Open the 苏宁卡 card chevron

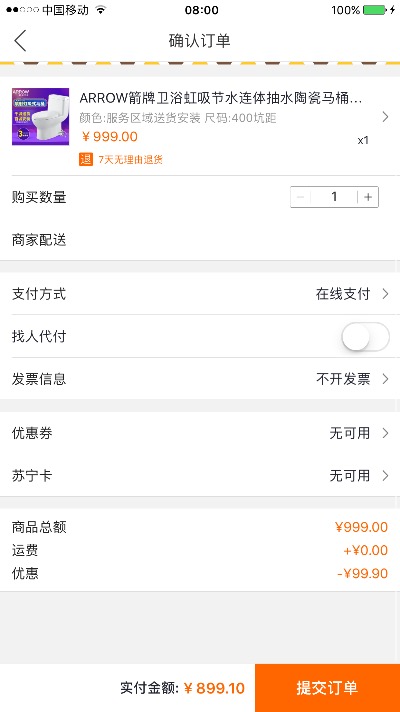pos(385,475)
